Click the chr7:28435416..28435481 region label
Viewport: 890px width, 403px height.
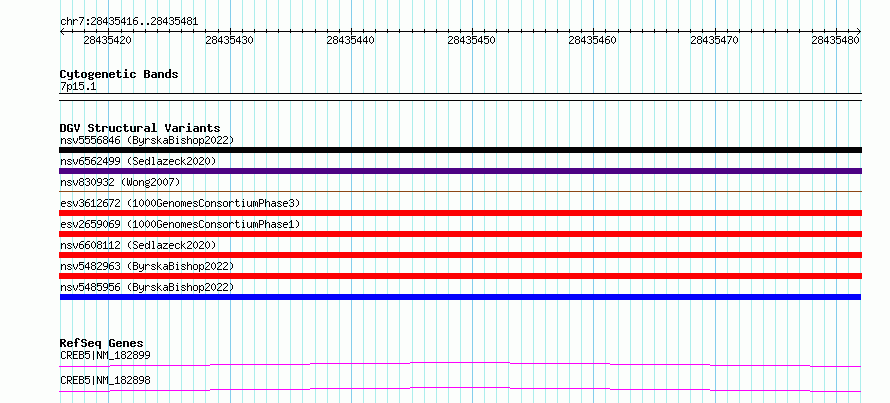pos(129,22)
